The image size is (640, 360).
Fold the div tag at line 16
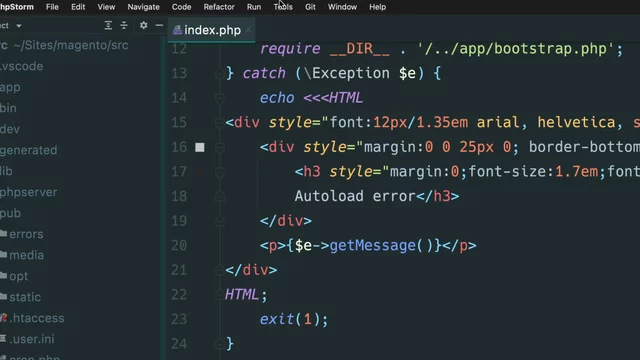click(x=220, y=147)
